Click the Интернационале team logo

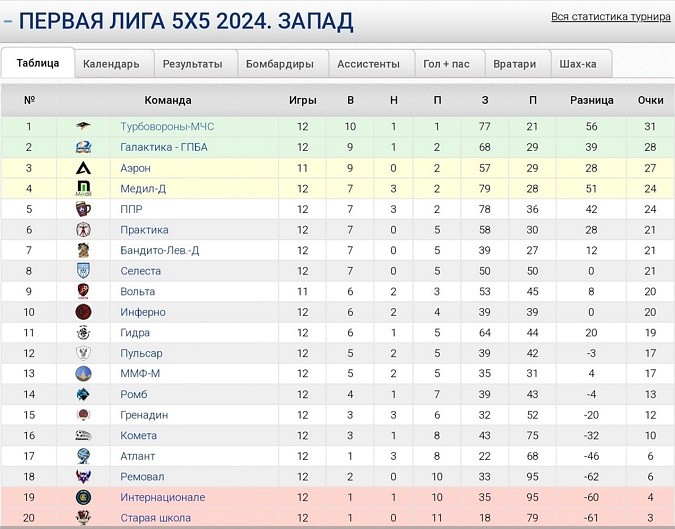(x=84, y=497)
